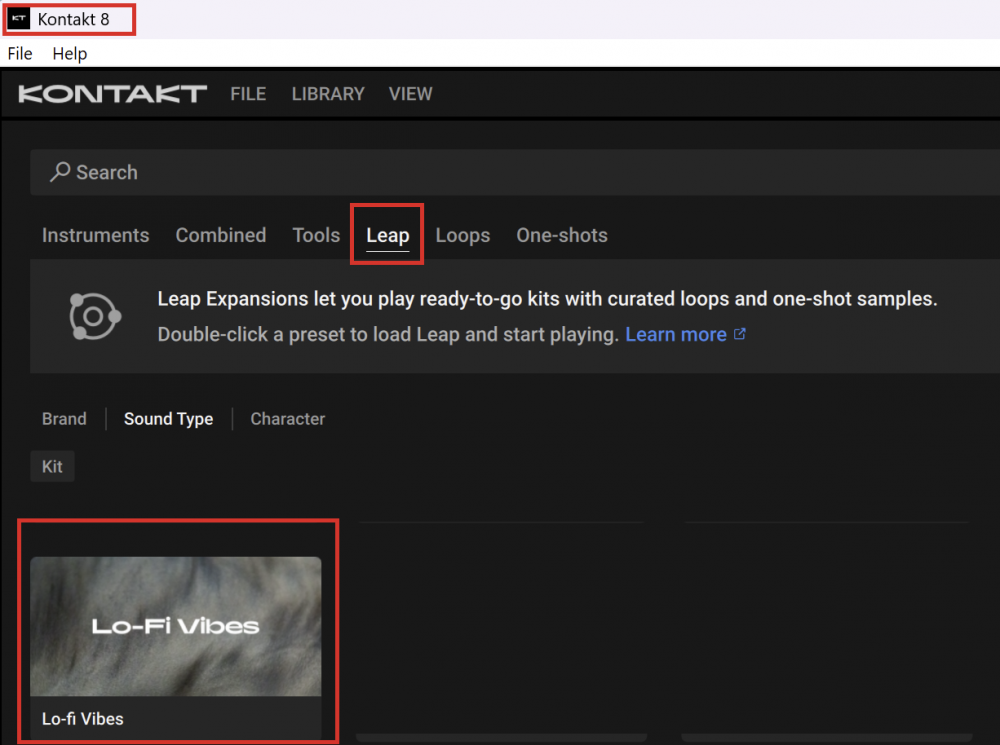Switch to the Combined tab
The image size is (1000, 745).
click(x=221, y=235)
